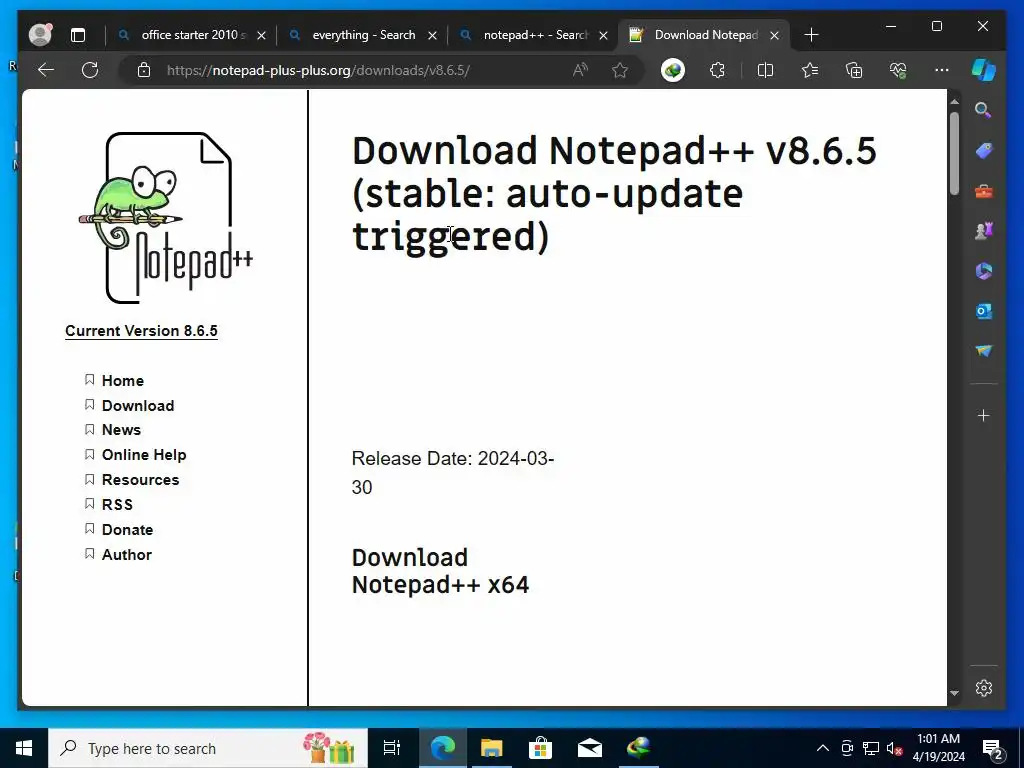The height and width of the screenshot is (768, 1024).
Task: Open the tab actions menu icon
Action: (x=78, y=35)
